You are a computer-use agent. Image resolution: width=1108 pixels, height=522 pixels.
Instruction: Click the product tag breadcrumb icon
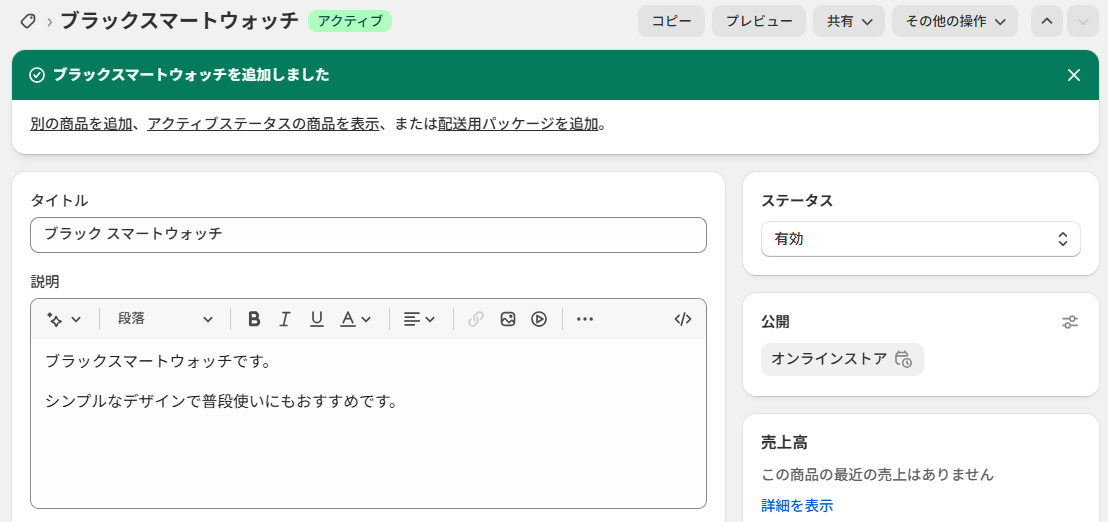pos(28,21)
